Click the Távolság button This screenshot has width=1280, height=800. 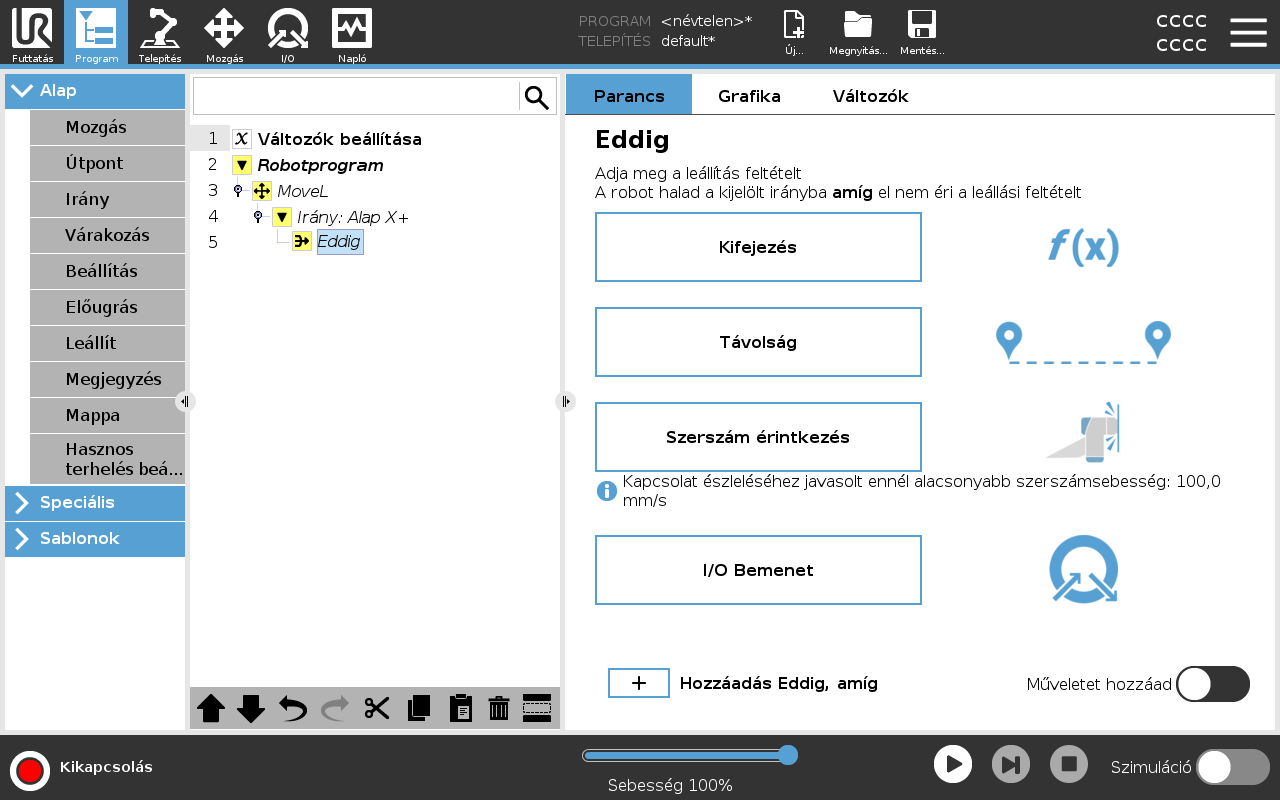[758, 342]
